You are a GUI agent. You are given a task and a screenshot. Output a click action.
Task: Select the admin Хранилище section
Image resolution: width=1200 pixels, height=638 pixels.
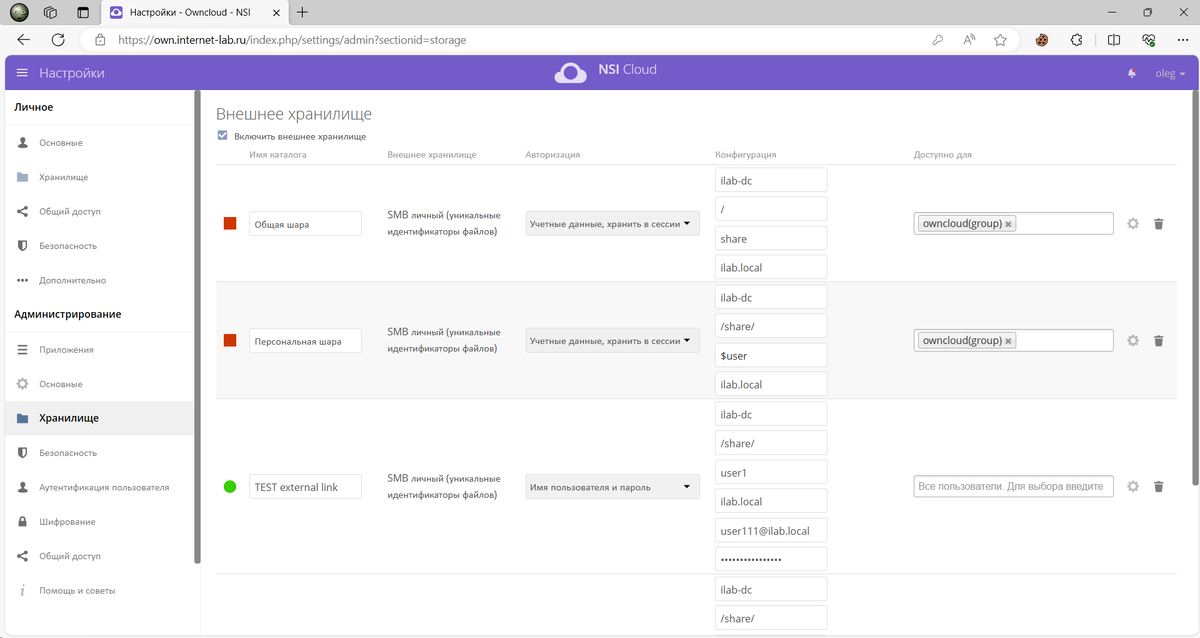pos(100,418)
